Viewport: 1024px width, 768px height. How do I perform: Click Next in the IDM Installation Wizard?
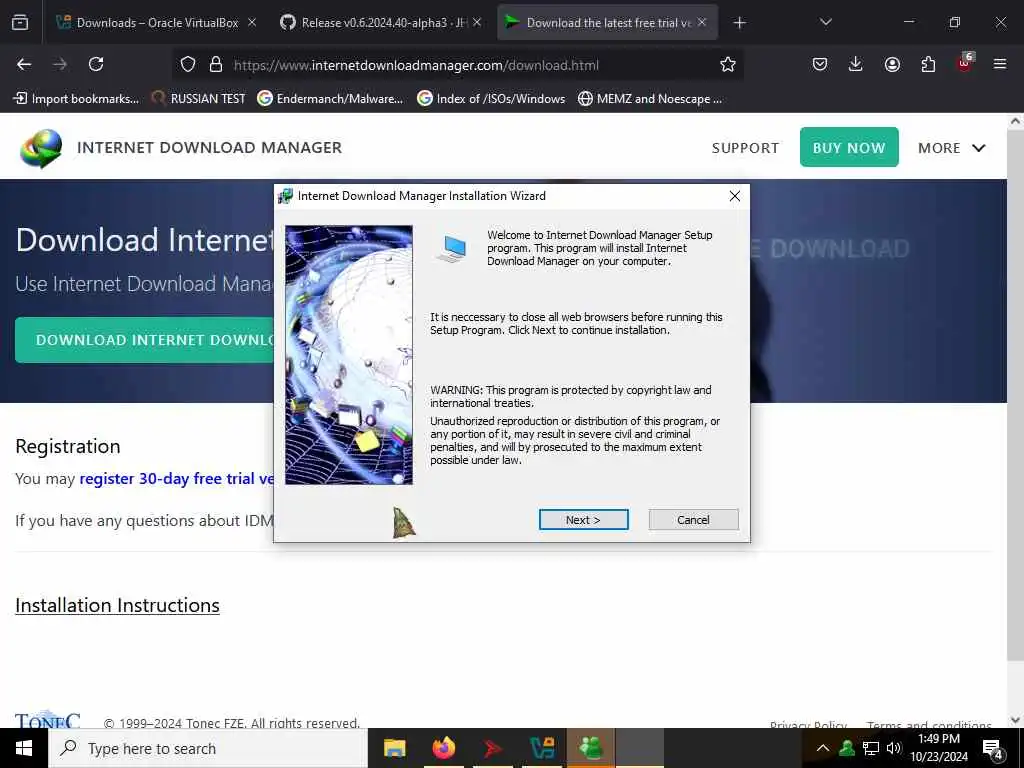point(583,520)
